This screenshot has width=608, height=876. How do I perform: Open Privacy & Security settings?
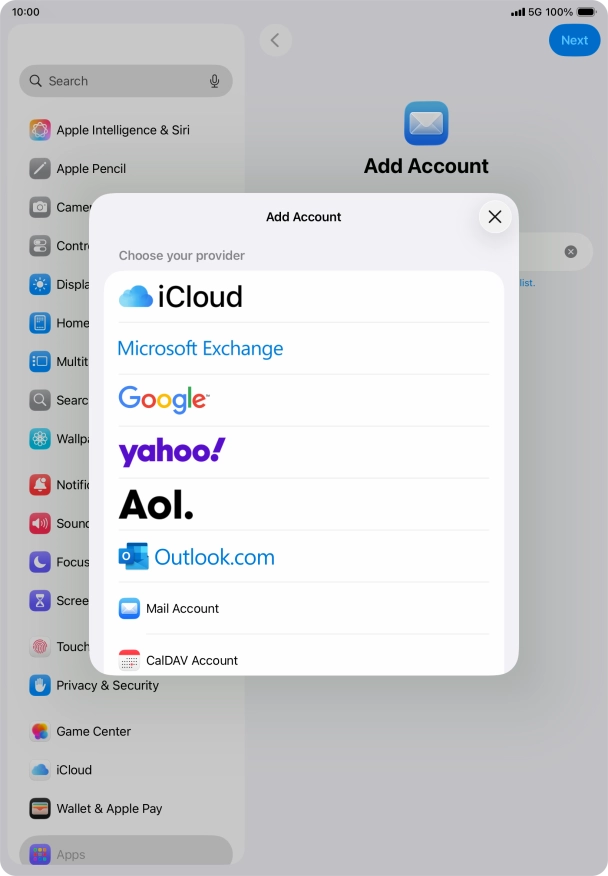(107, 686)
